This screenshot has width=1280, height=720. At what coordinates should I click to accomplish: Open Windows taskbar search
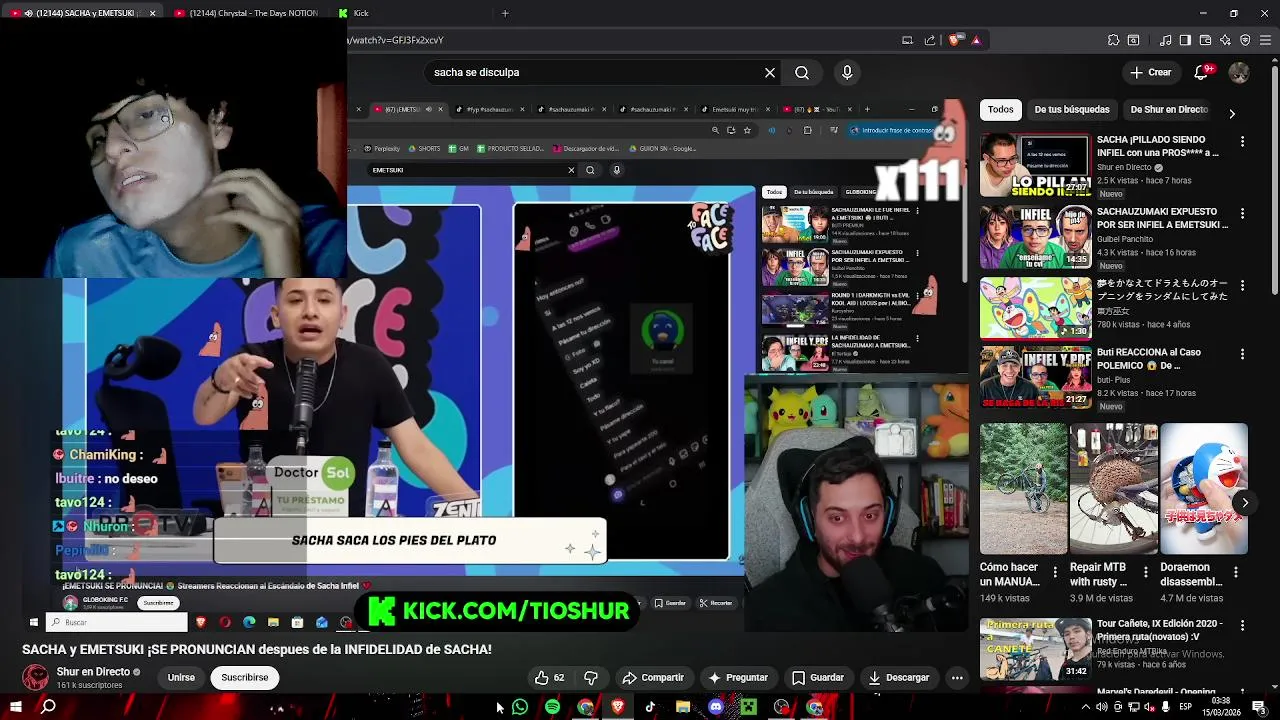point(48,707)
